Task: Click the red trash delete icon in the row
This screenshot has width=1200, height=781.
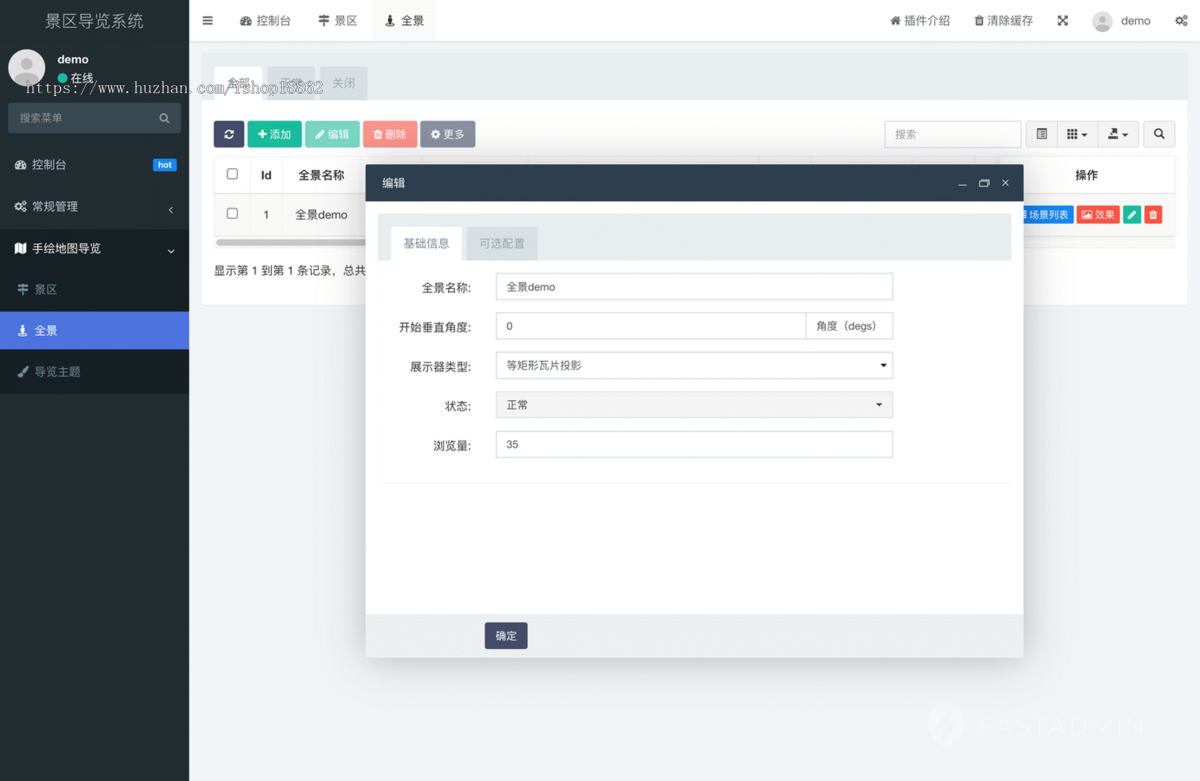Action: [1152, 213]
